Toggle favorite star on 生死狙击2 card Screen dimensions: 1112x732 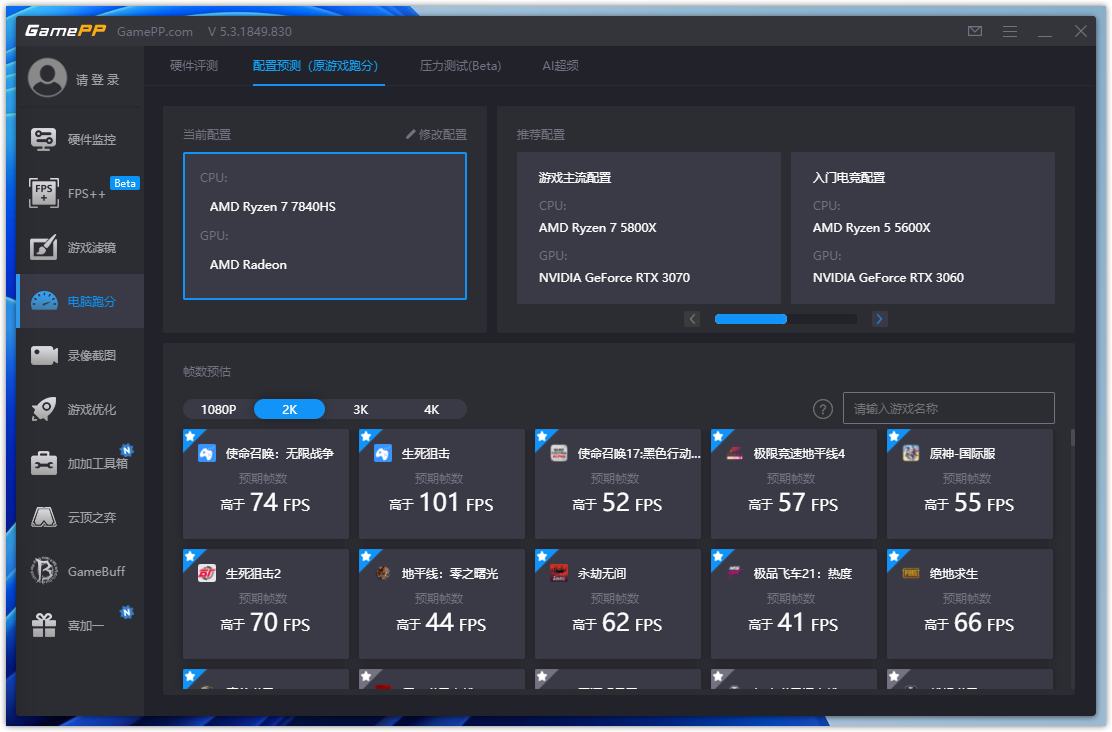(x=190, y=556)
